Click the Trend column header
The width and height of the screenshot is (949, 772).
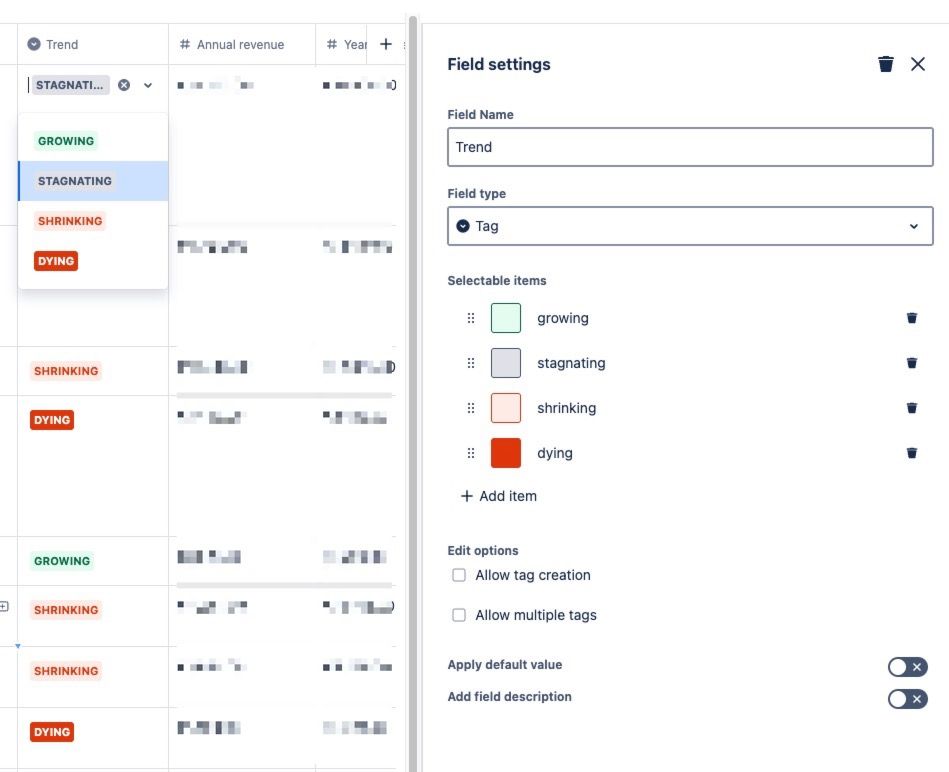pyautogui.click(x=93, y=44)
